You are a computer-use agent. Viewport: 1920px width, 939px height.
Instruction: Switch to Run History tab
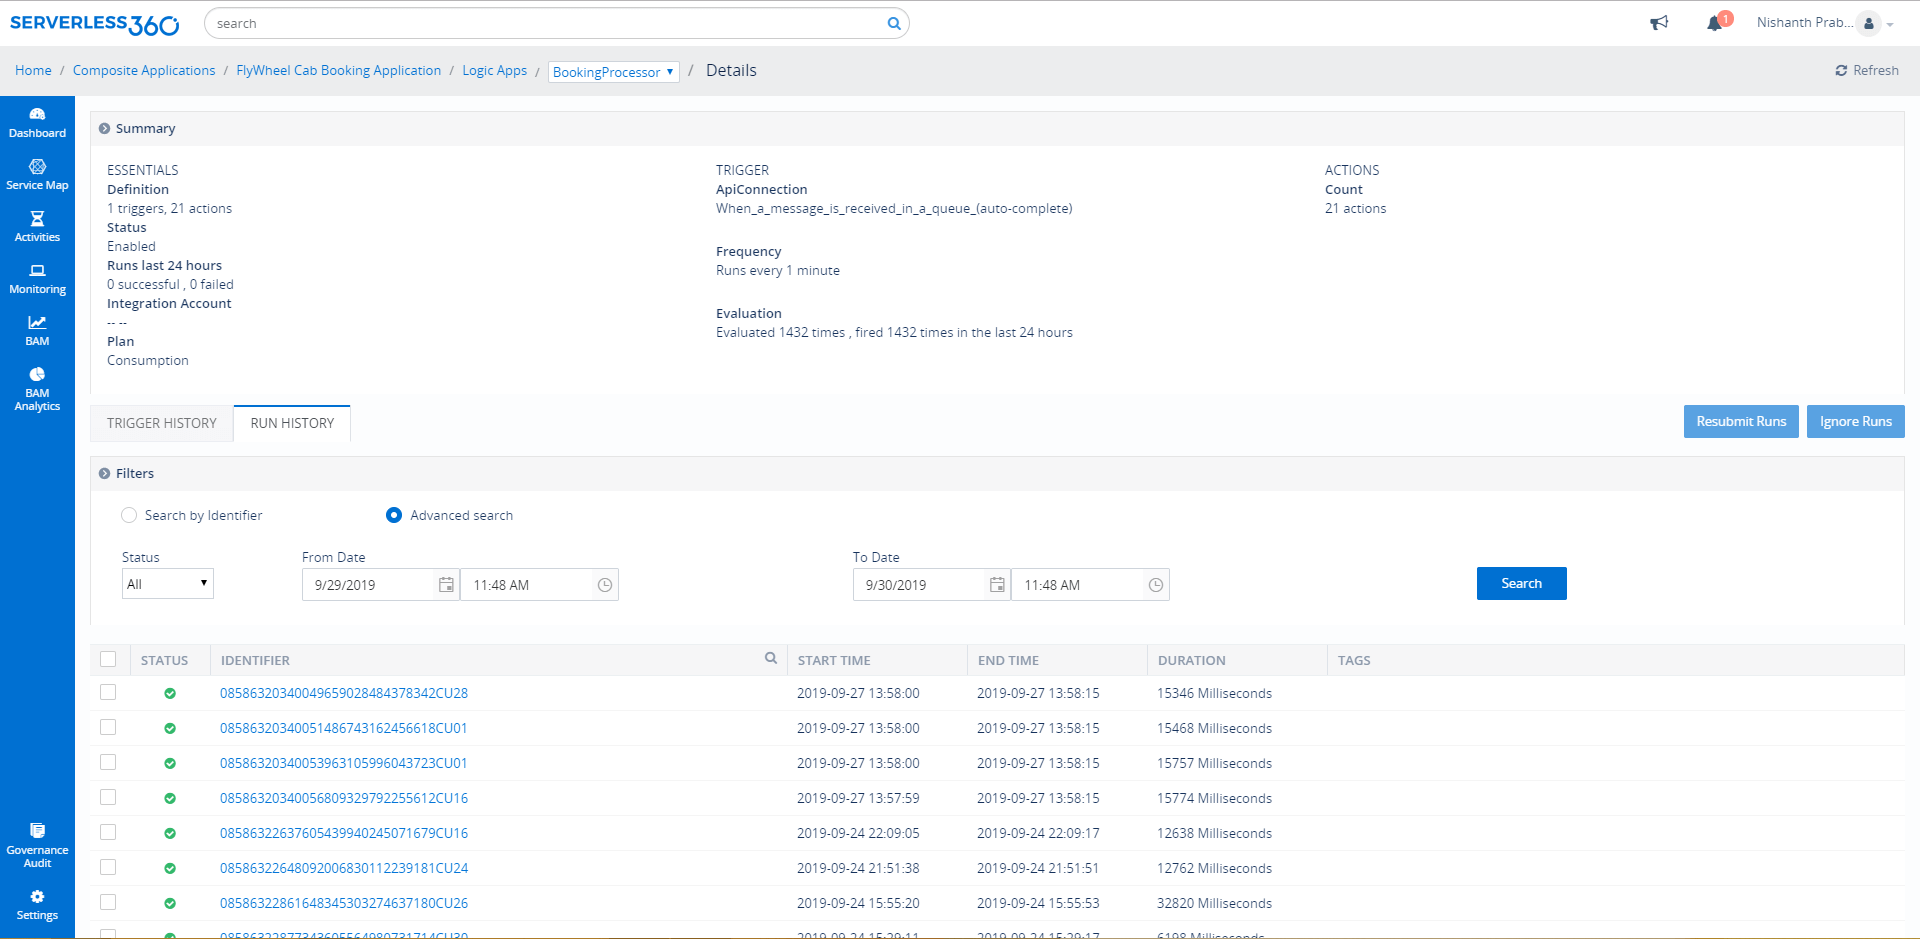292,423
